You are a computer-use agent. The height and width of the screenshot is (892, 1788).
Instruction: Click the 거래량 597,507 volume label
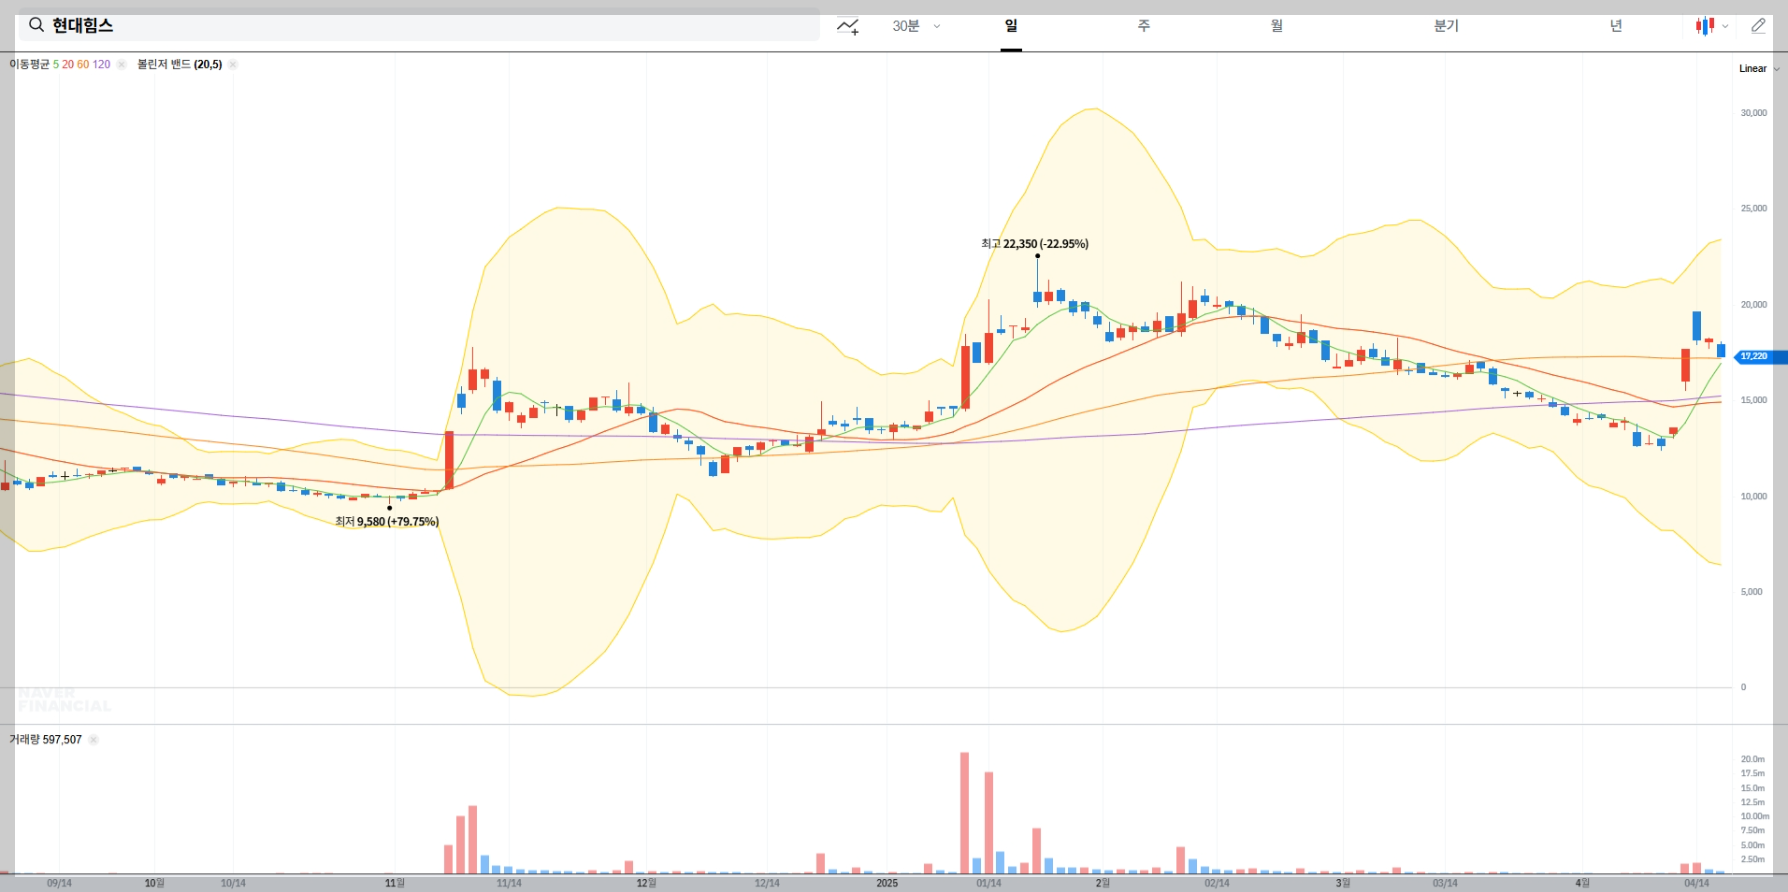[45, 740]
